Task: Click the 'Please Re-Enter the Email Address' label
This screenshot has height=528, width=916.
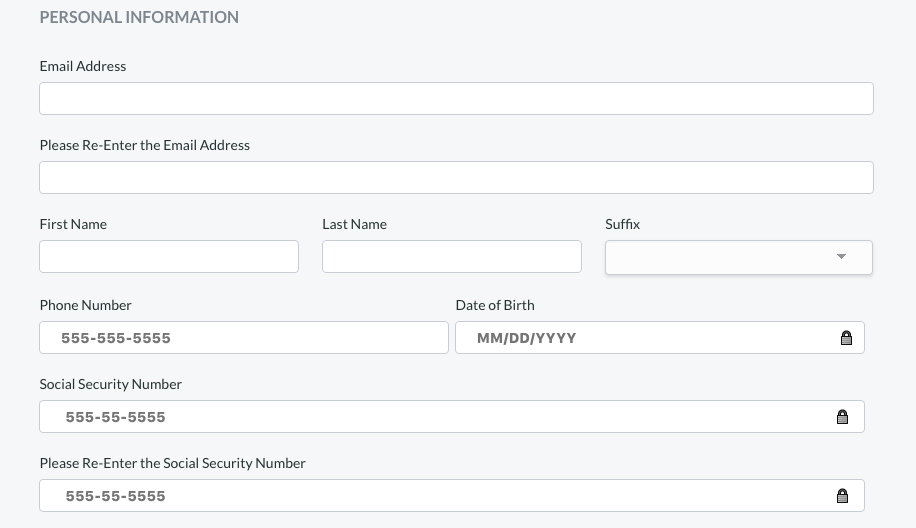Action: click(145, 145)
